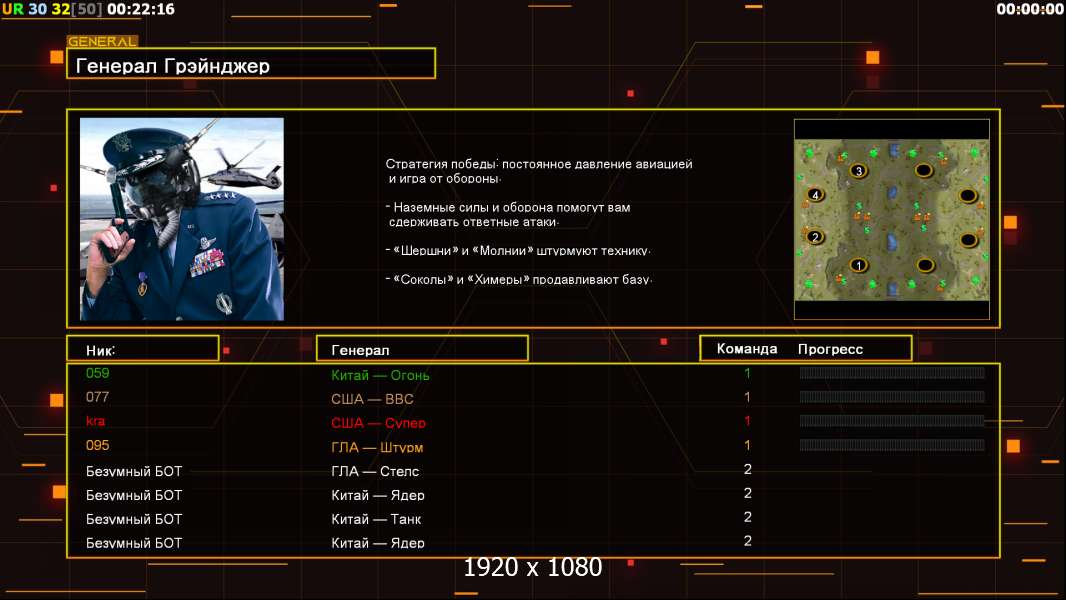Click start position 1 on the minimap

[859, 265]
